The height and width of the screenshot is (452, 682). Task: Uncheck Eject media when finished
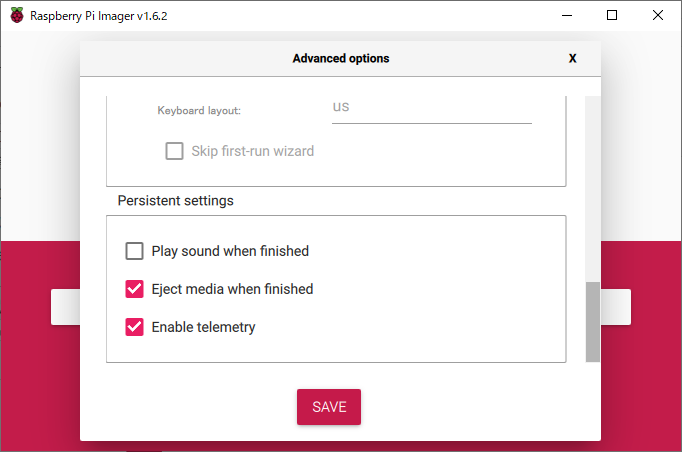click(135, 289)
